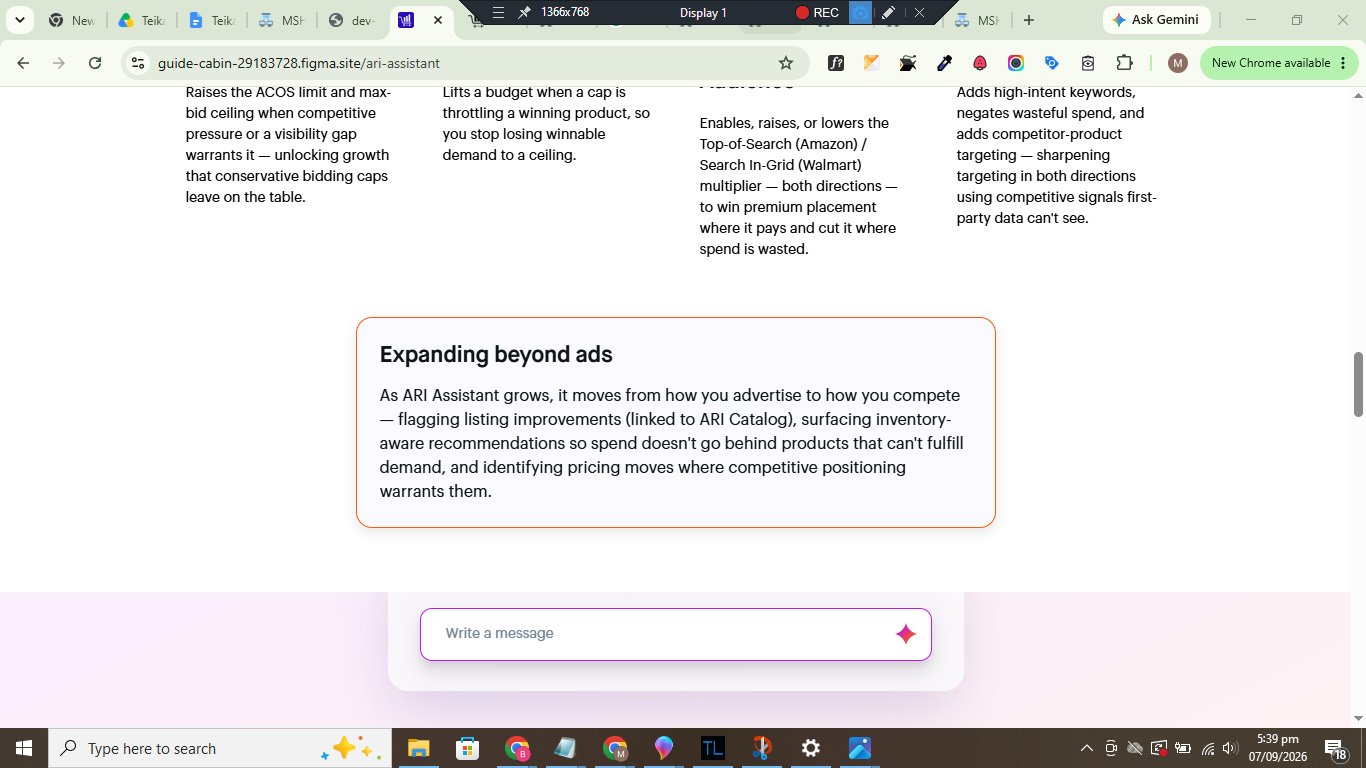Stop recording with the REC button
Viewport: 1366px width, 768px height.
[817, 12]
